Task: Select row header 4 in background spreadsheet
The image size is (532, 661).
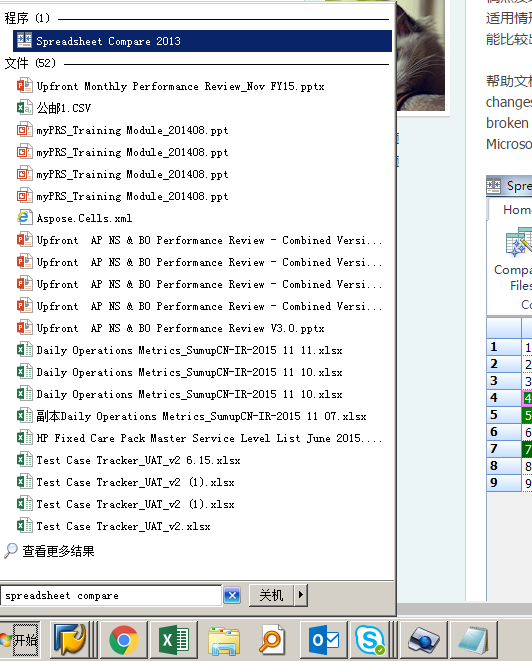Action: (x=503, y=398)
